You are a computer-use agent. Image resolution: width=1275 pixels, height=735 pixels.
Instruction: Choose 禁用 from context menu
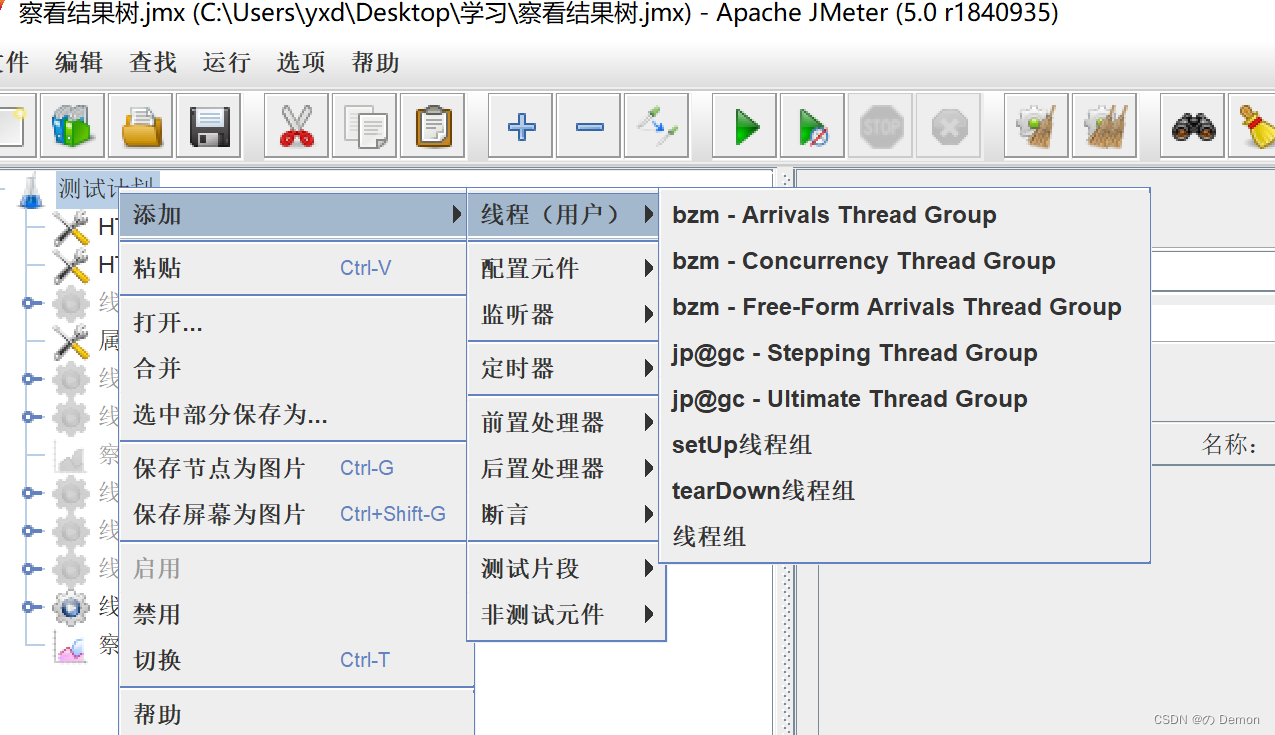click(293, 614)
